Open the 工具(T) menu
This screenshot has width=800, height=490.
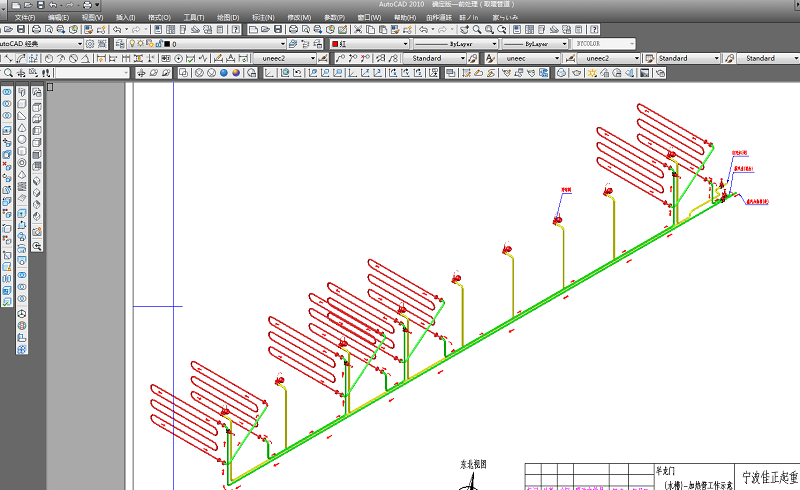pos(194,17)
